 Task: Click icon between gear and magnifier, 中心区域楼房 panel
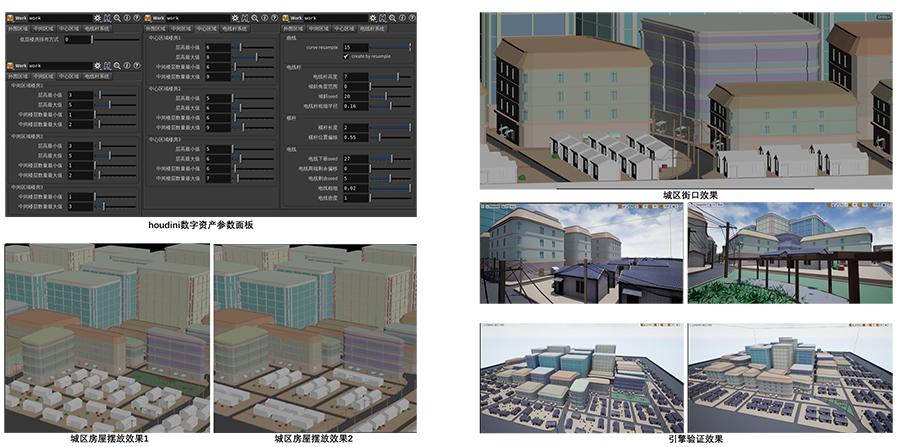[x=245, y=18]
